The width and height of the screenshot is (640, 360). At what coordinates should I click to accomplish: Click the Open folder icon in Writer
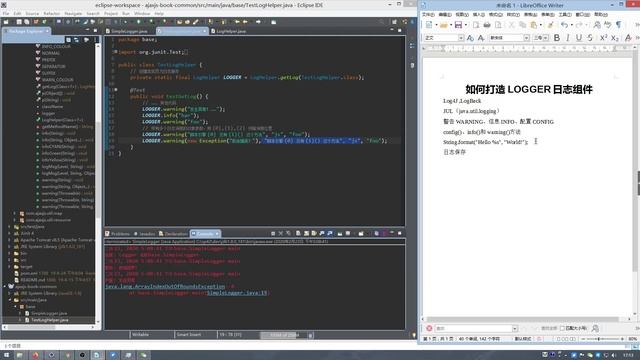click(444, 25)
